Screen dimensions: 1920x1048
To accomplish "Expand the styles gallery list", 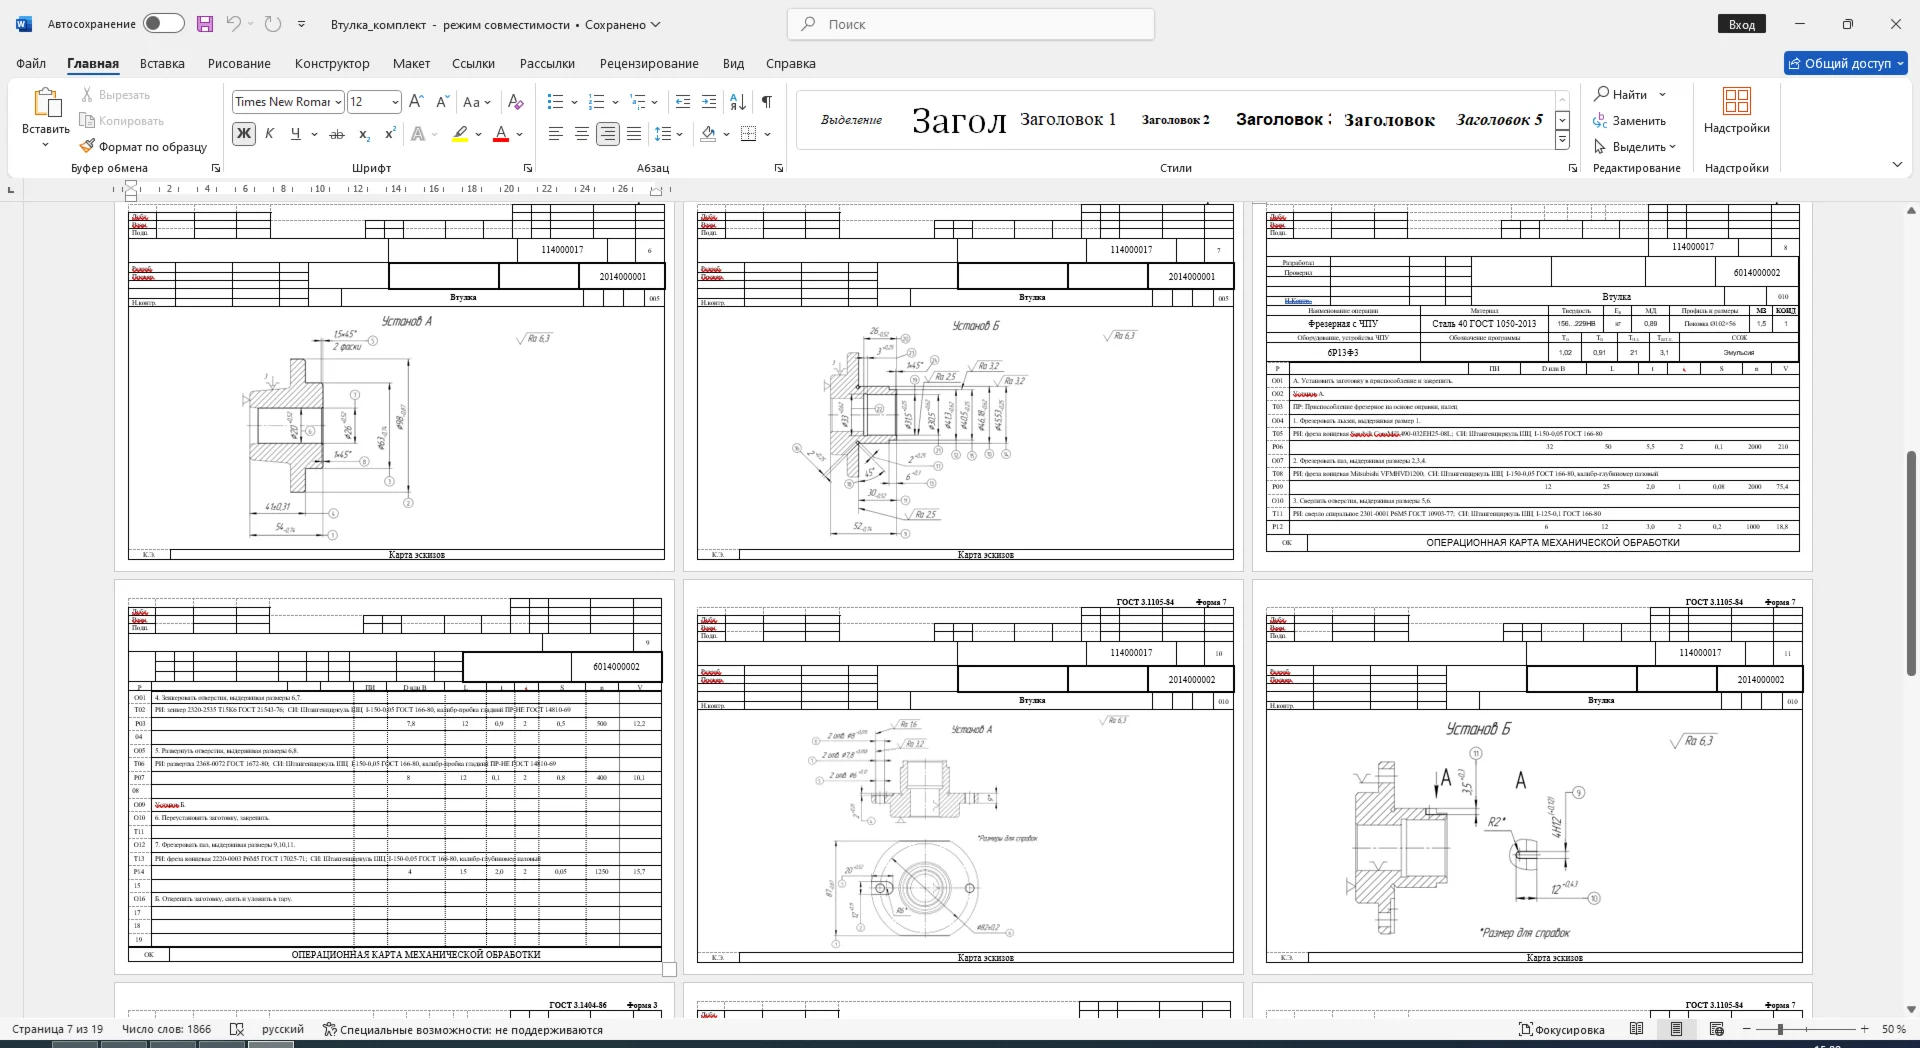I will click(x=1562, y=141).
